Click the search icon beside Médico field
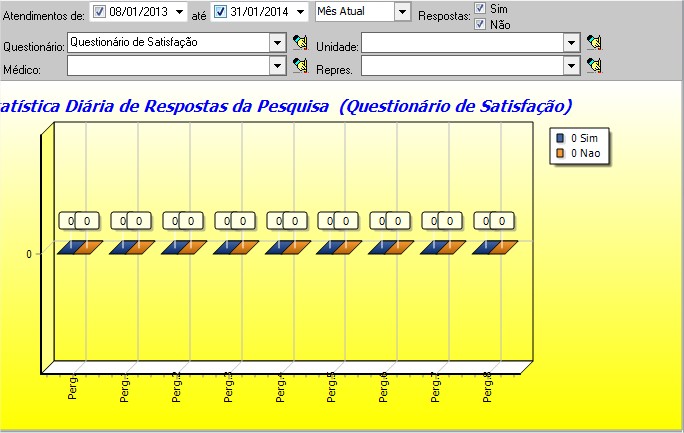Viewport: 684px width, 433px height. click(x=299, y=65)
